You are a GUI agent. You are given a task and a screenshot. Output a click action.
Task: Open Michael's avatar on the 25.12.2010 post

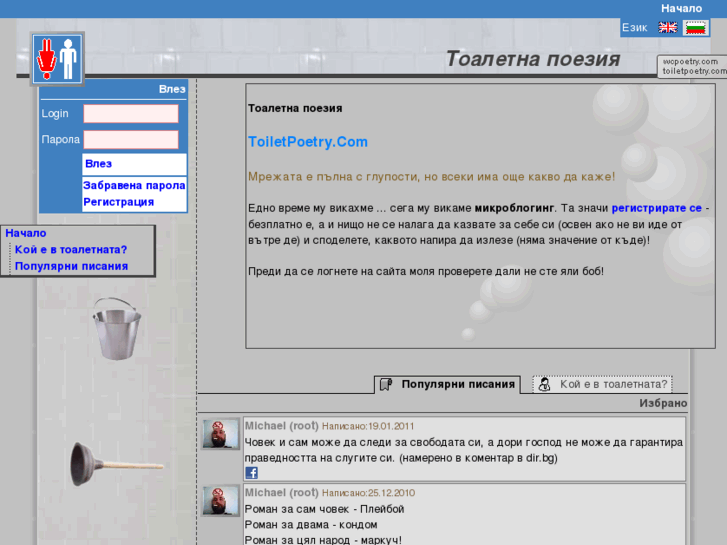[220, 500]
